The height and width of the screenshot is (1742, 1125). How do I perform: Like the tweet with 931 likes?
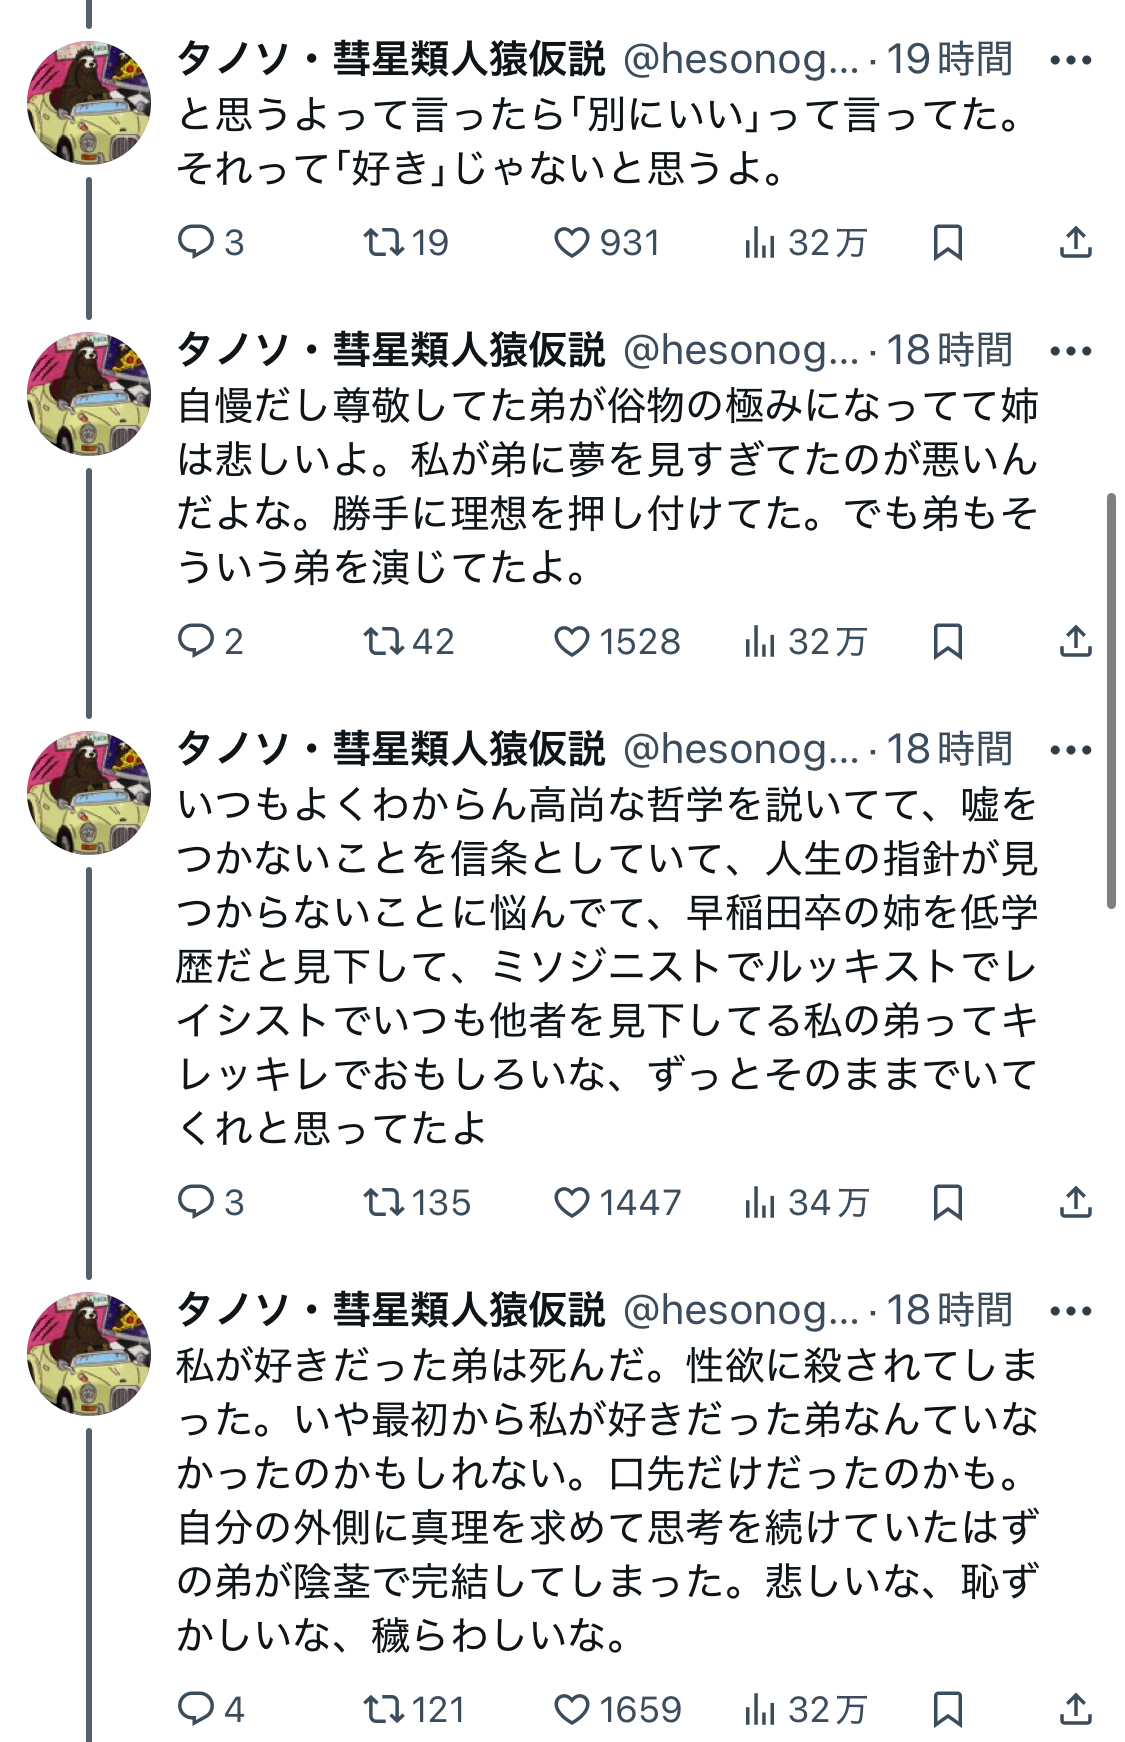(x=572, y=243)
